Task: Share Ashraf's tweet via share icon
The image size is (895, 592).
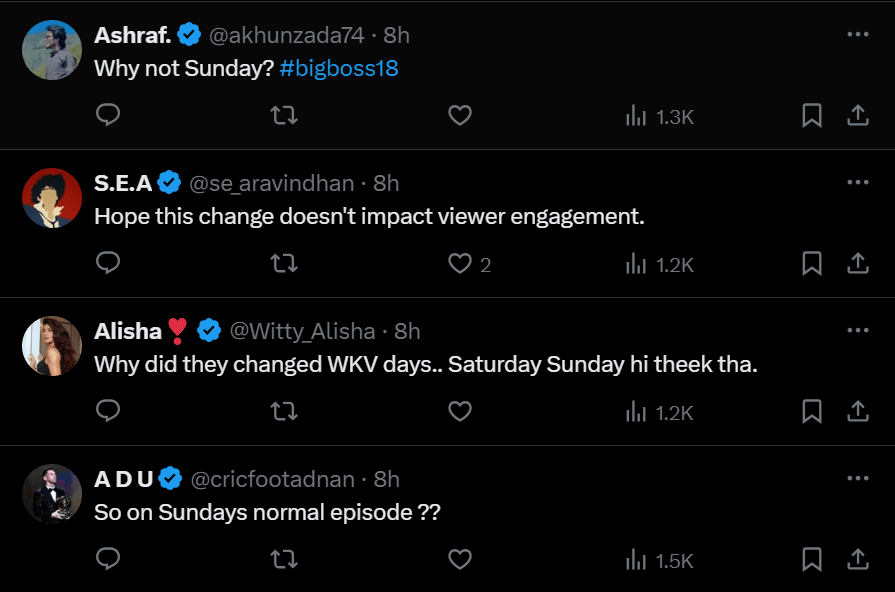Action: 857,115
